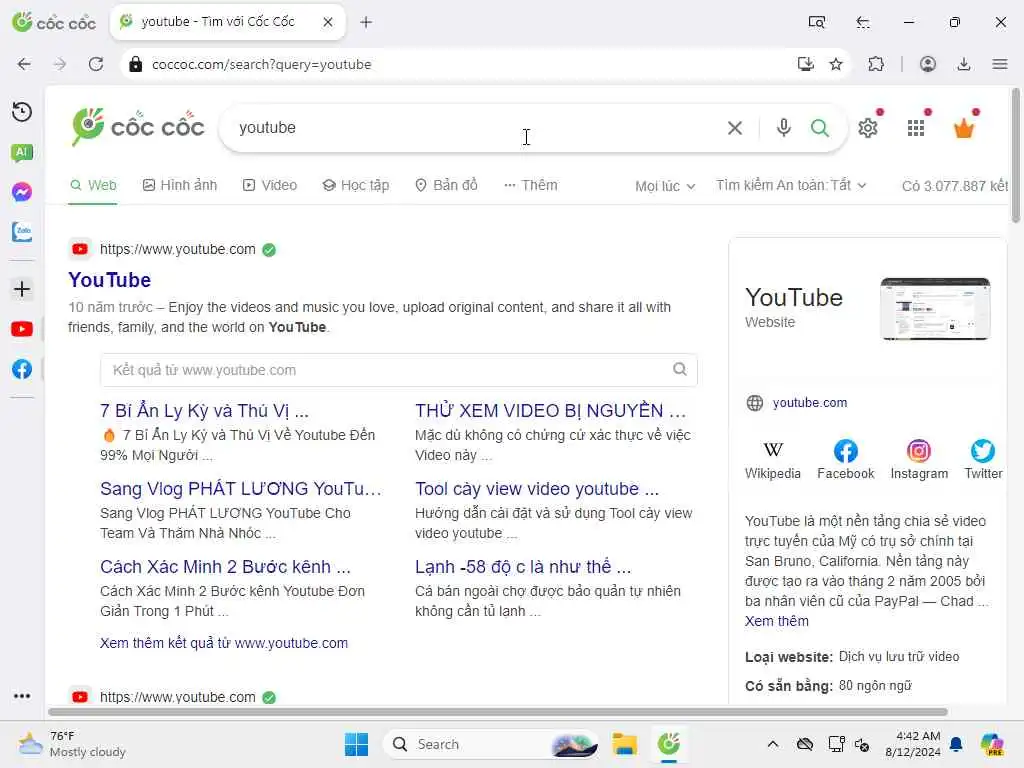
Task: Open 7 Bí Ẩn Ly Kỳ link
Action: (204, 411)
